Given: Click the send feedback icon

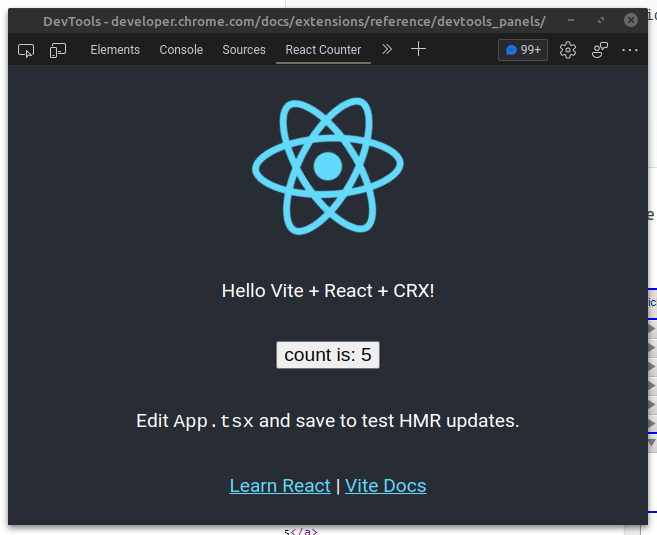Looking at the screenshot, I should [600, 50].
